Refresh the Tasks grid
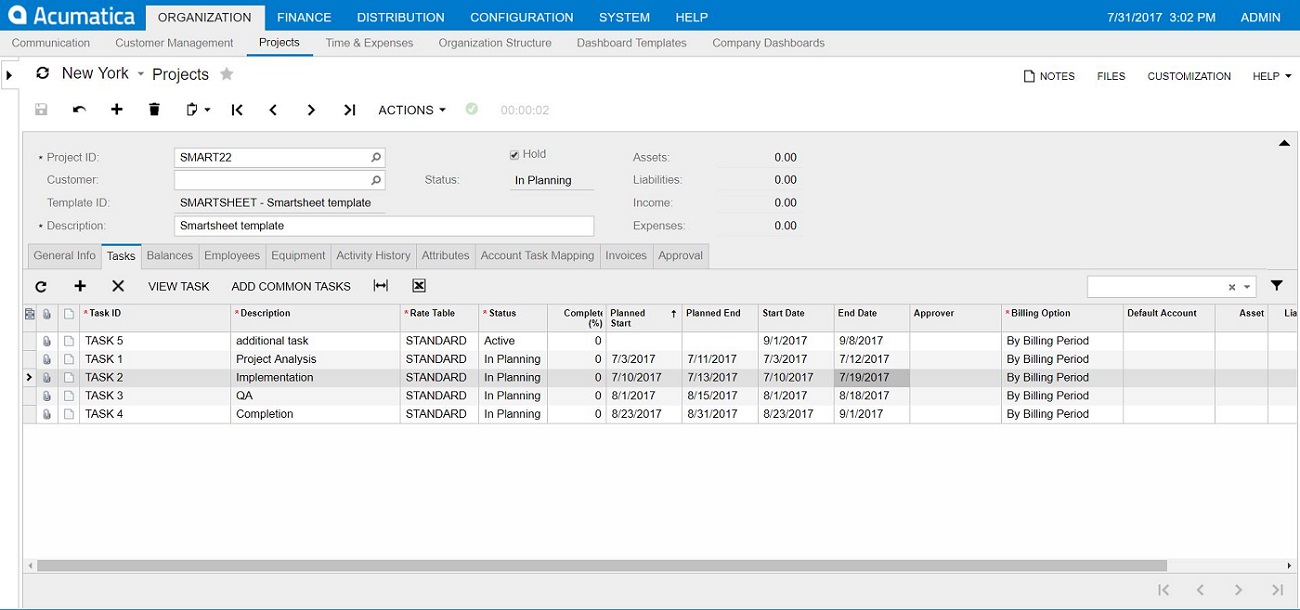The height and width of the screenshot is (610, 1300). 40,286
